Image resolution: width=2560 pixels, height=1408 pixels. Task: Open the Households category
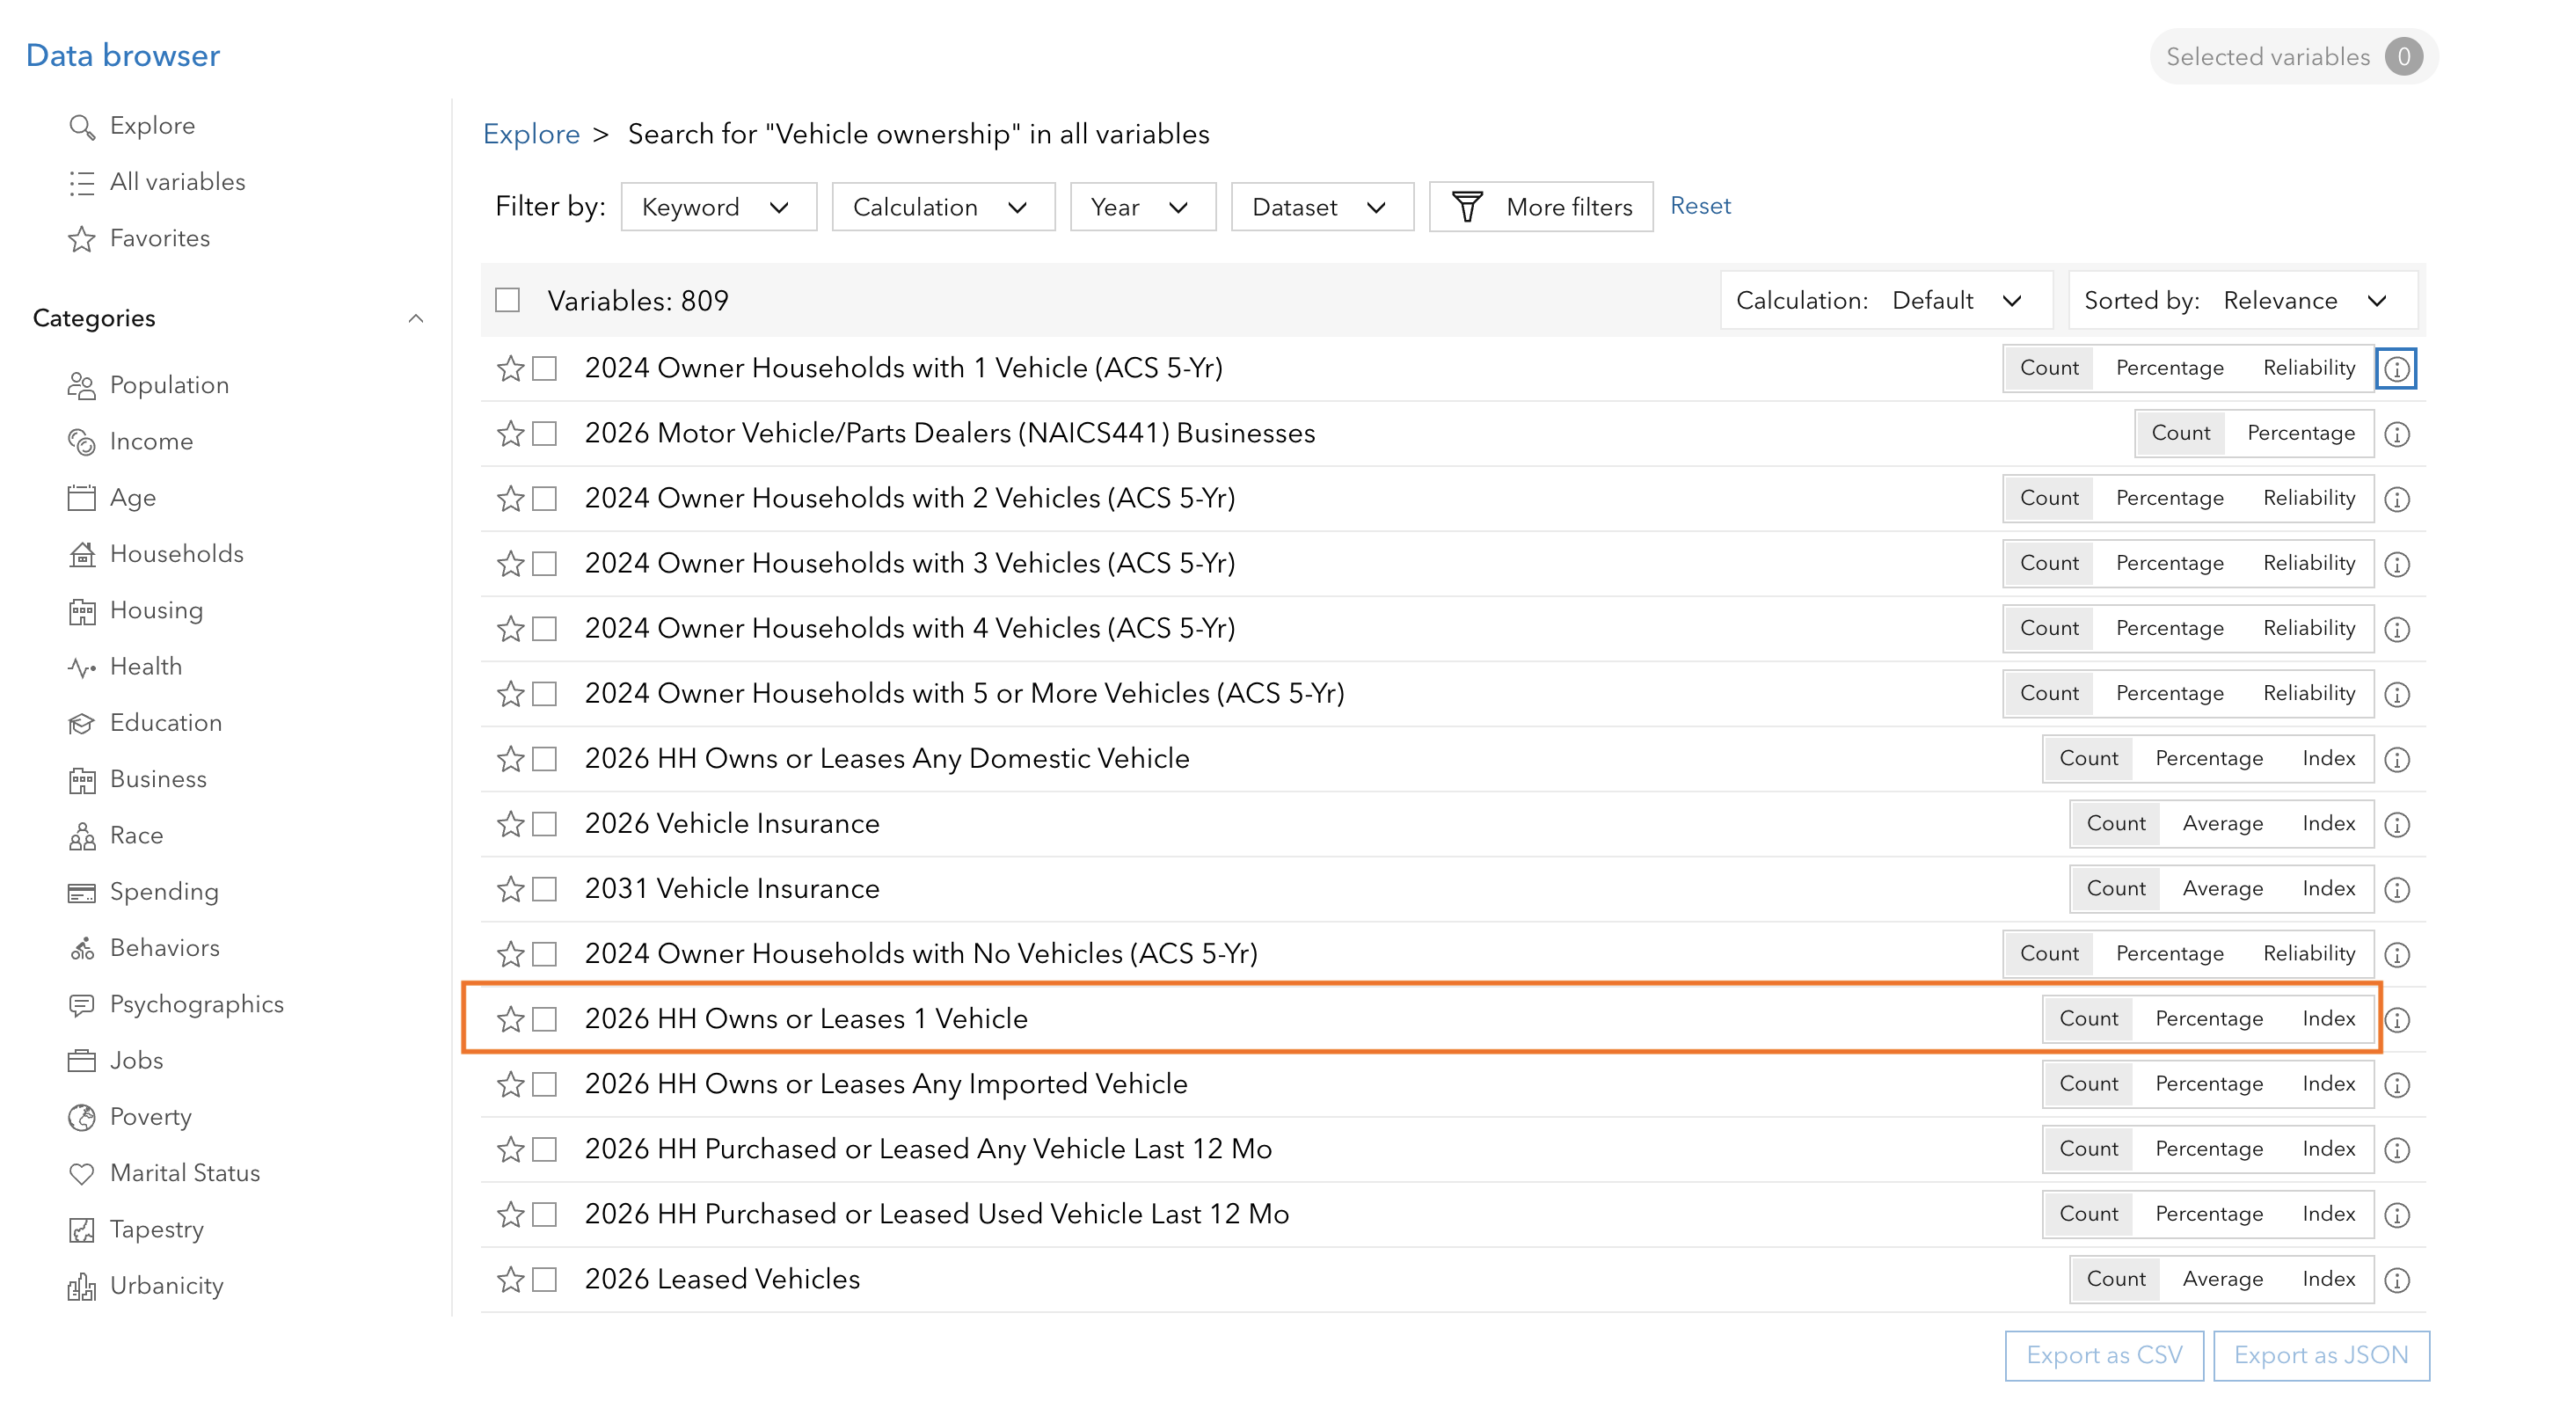pos(155,553)
